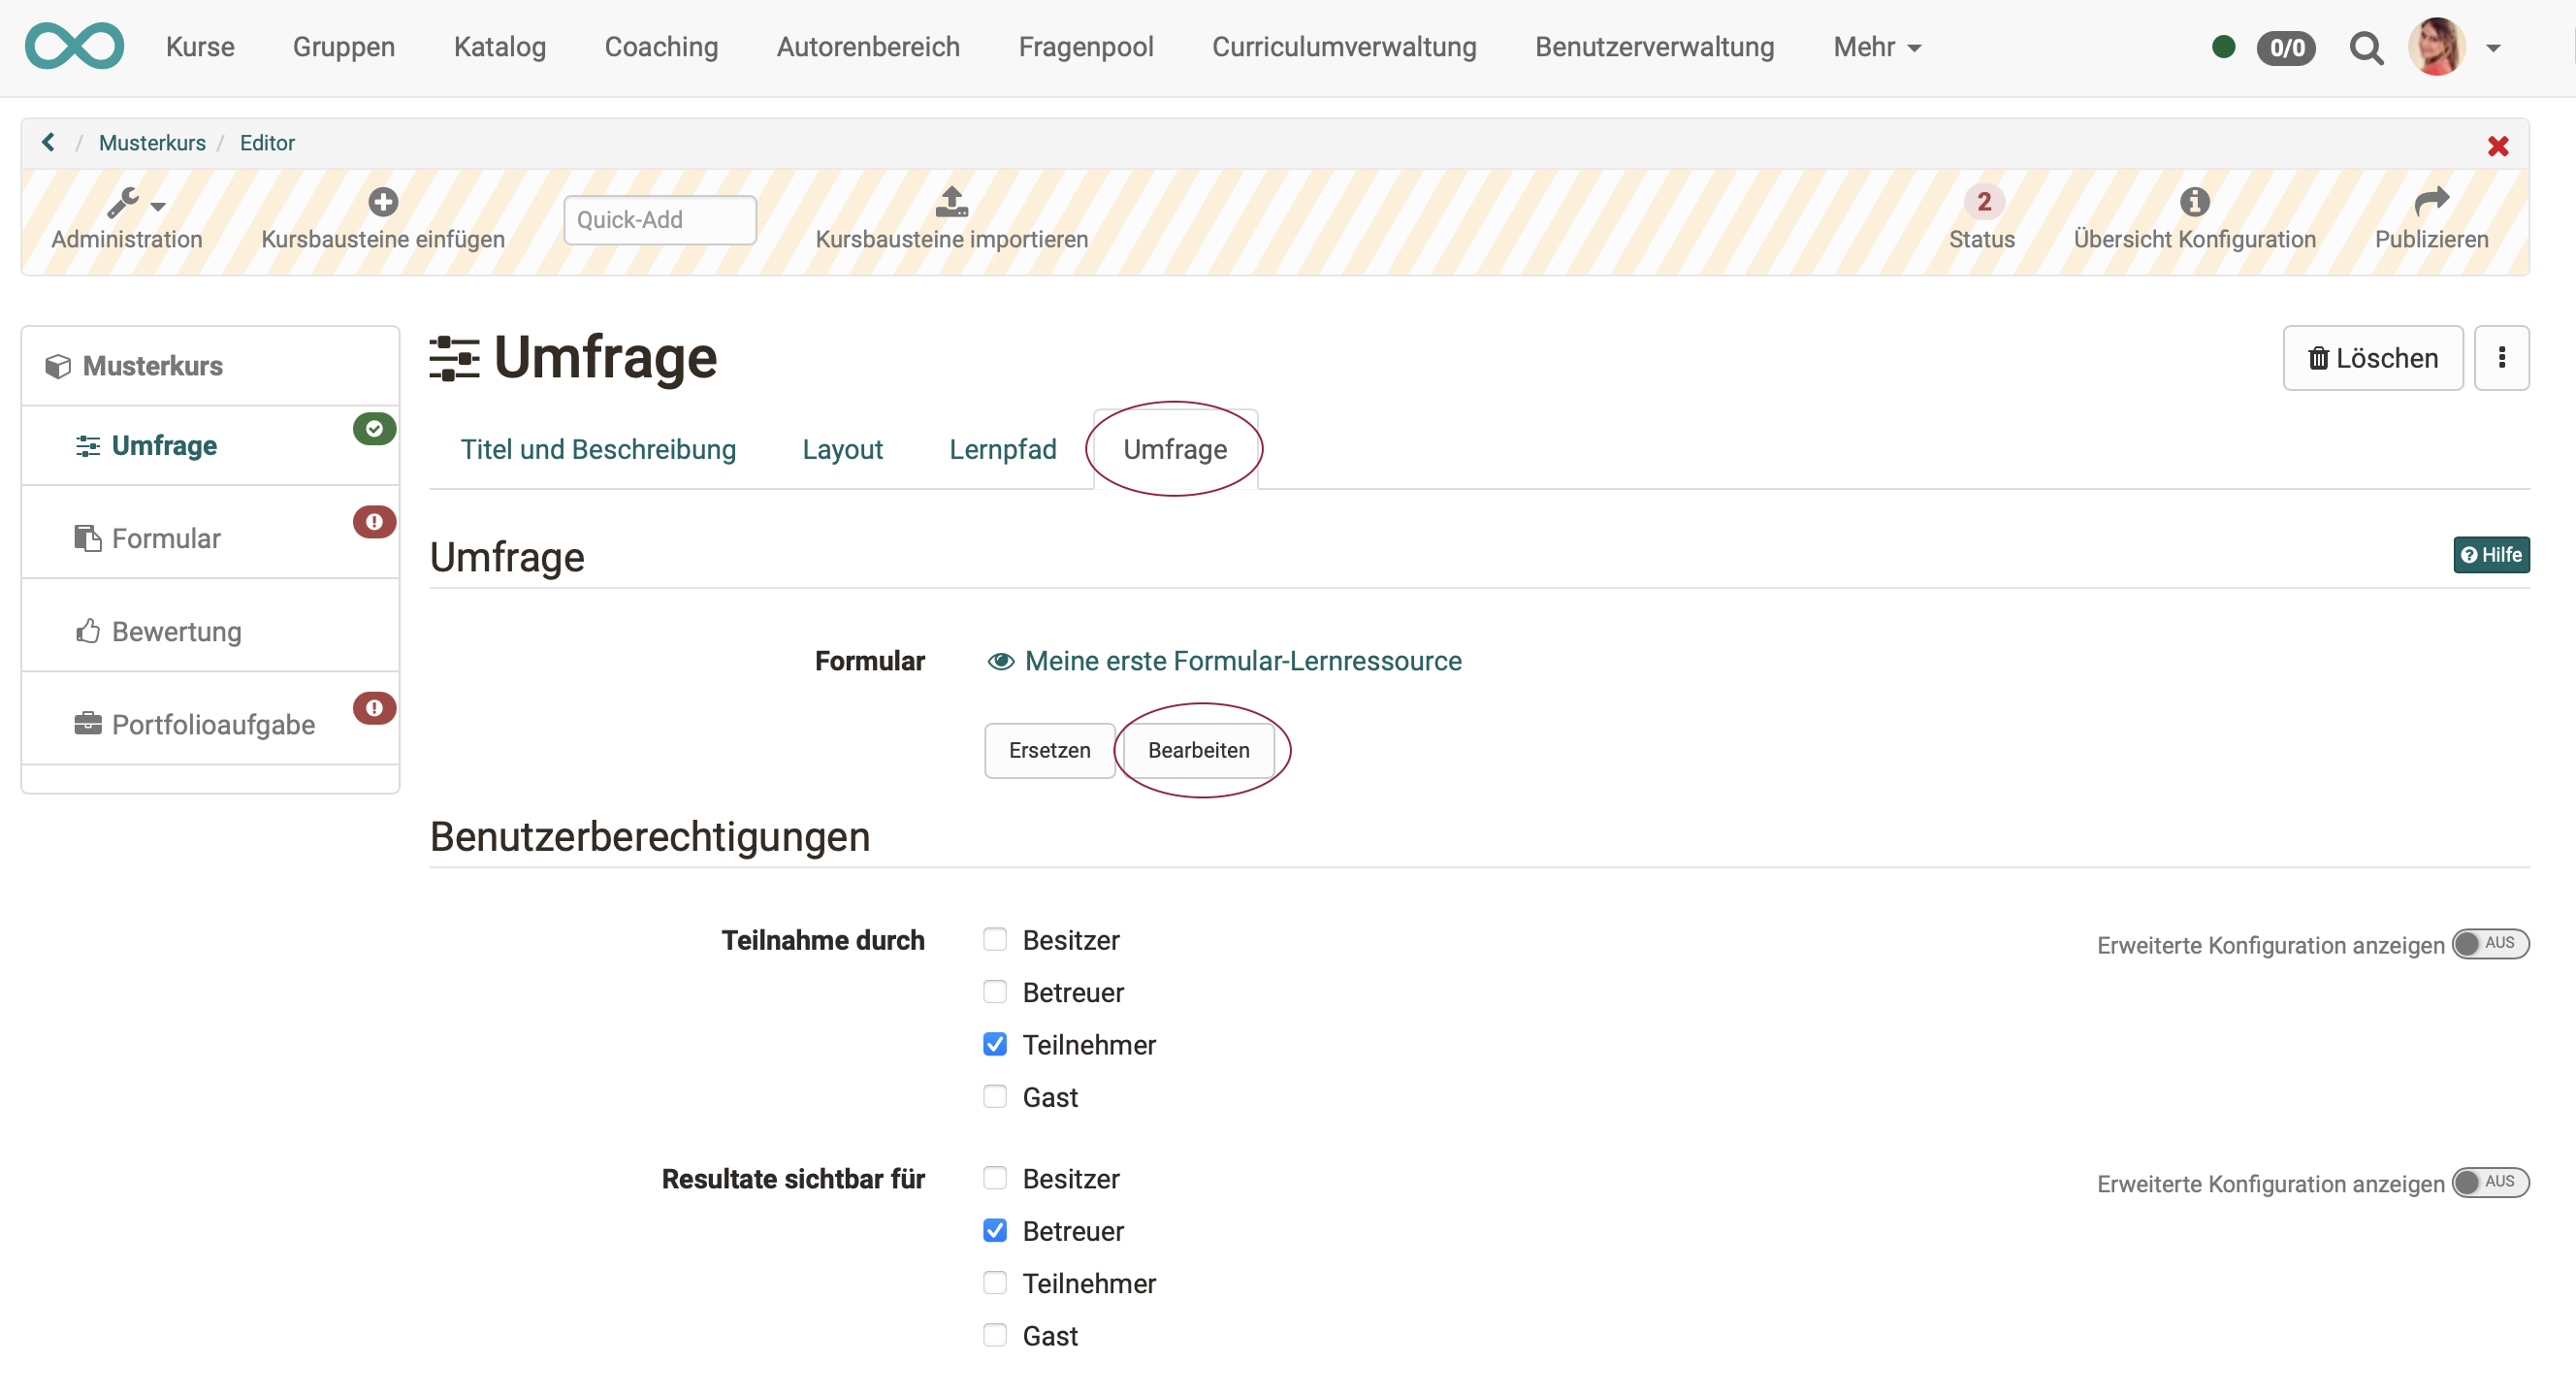The width and height of the screenshot is (2576, 1397).
Task: Open the Benutzerverwaltung menu
Action: [1654, 47]
